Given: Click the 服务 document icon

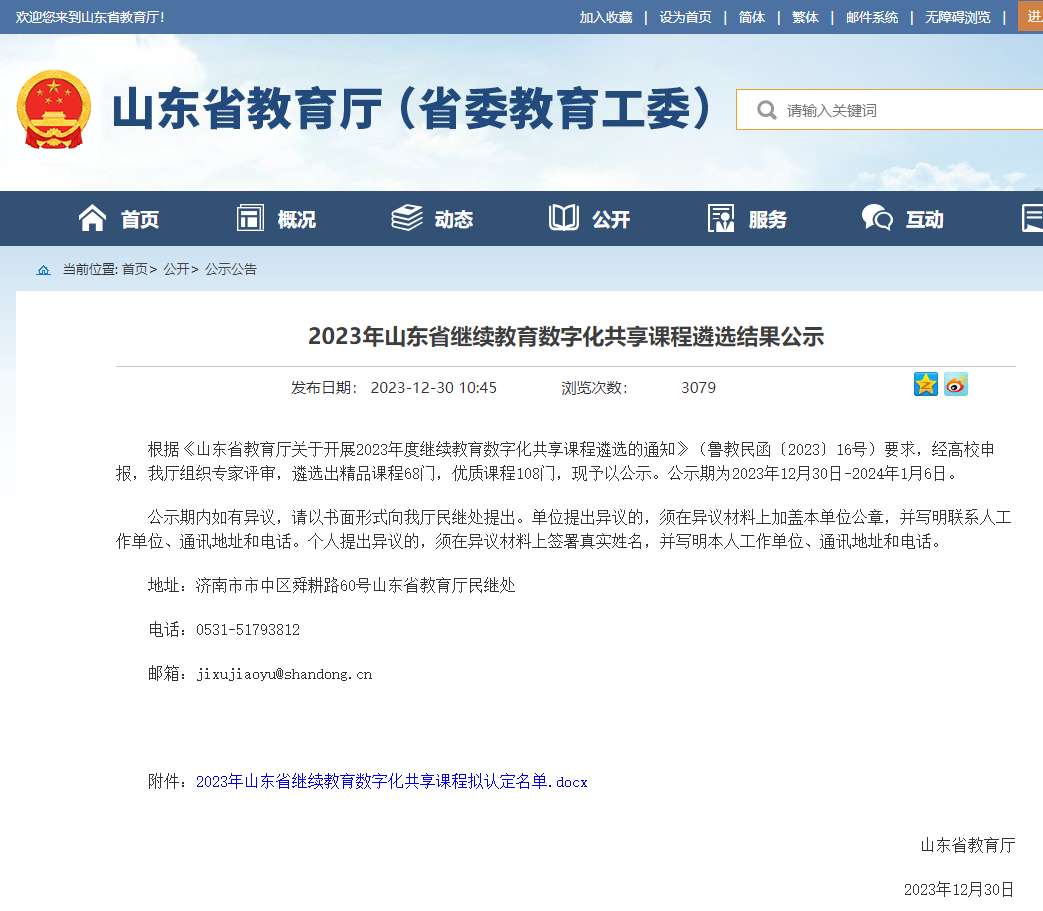Looking at the screenshot, I should [x=721, y=218].
